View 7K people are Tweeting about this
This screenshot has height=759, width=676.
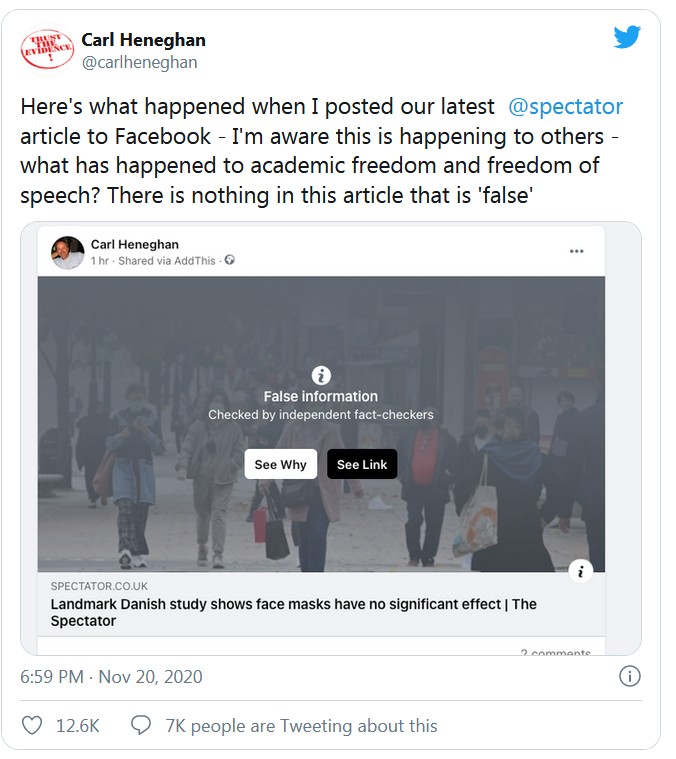coord(301,725)
